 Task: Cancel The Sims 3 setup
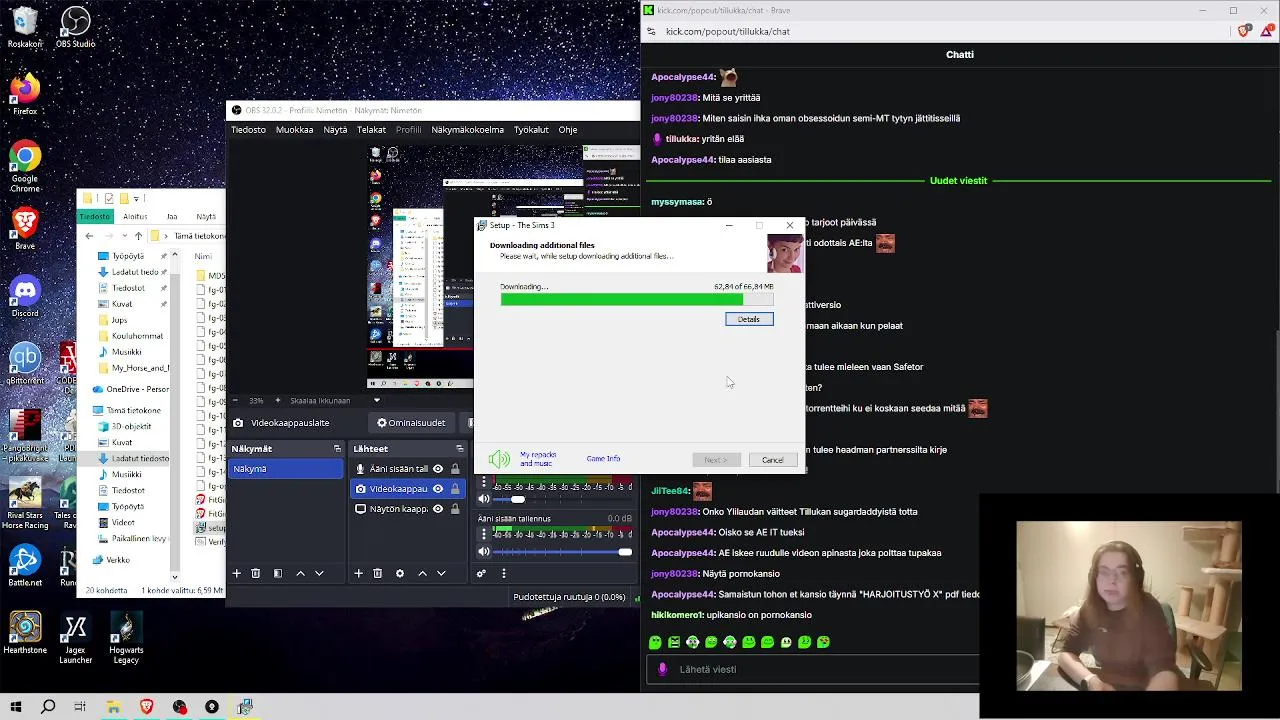(773, 460)
